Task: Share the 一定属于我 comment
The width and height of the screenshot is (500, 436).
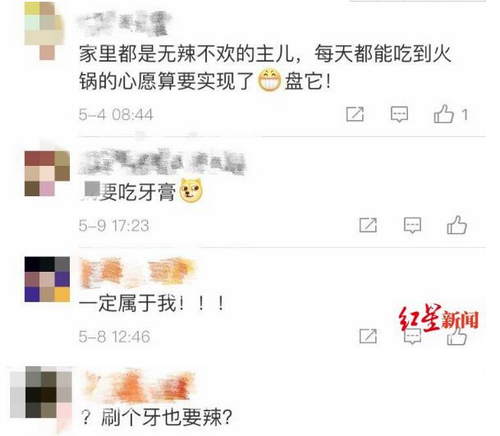Action: 368,336
